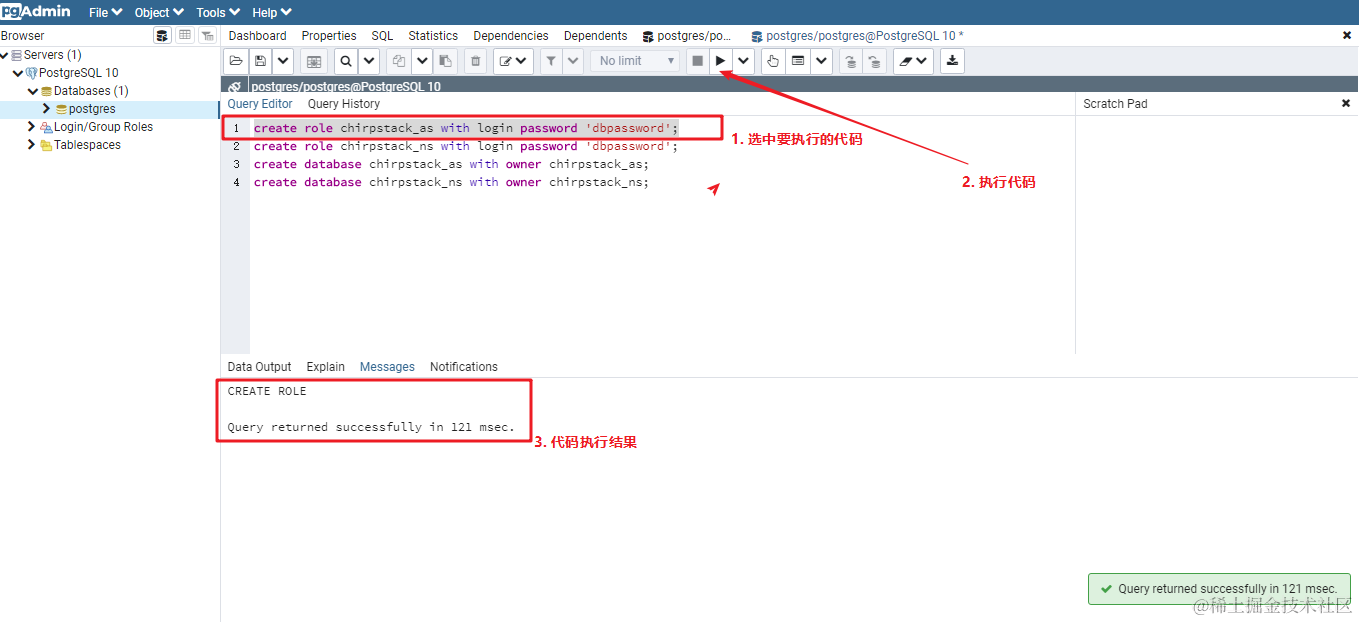Click the Commit transaction icon
Viewport: 1359px width, 622px height.
(850, 61)
